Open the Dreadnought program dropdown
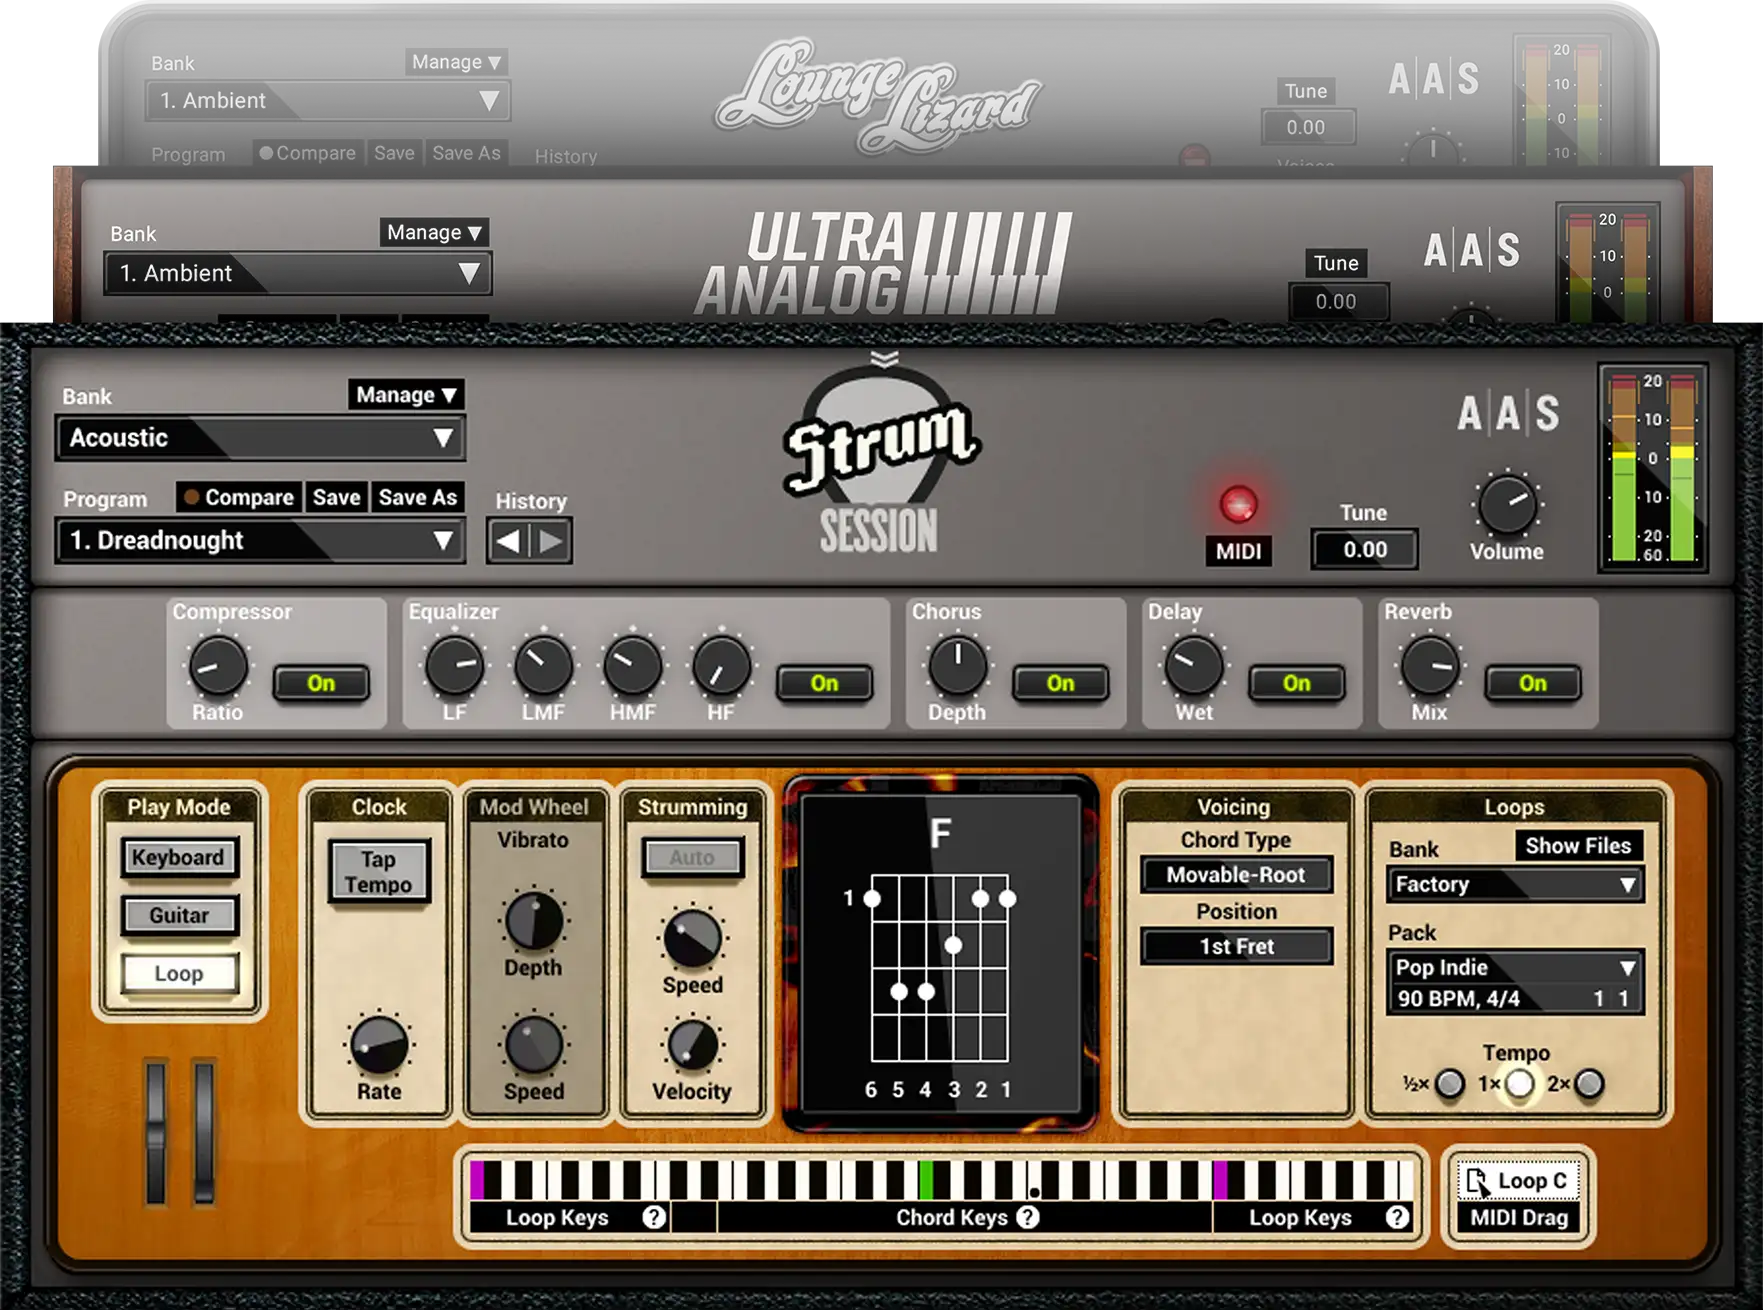Viewport: 1763px width, 1311px height. coord(260,540)
